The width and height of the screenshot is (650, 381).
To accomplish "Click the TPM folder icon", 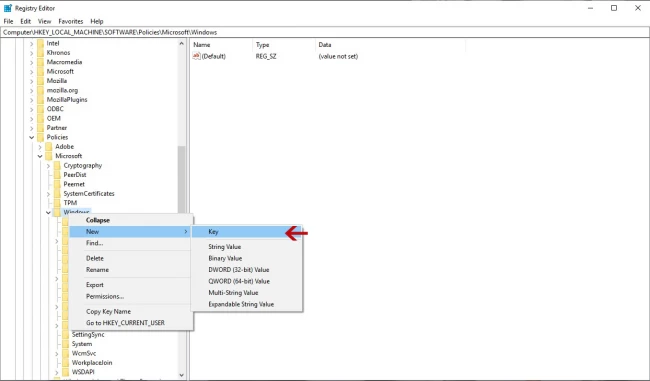I will click(x=57, y=203).
